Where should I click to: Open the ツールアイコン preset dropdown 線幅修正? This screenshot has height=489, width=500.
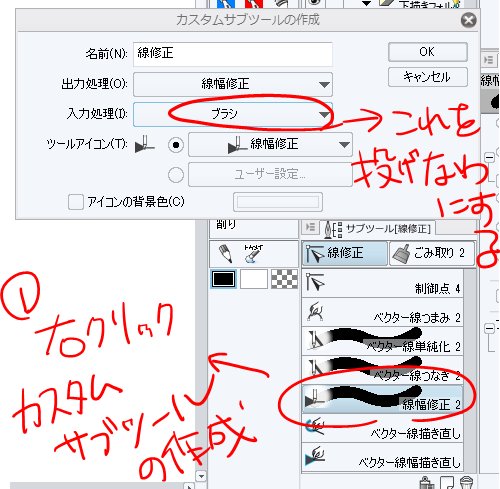(x=270, y=144)
